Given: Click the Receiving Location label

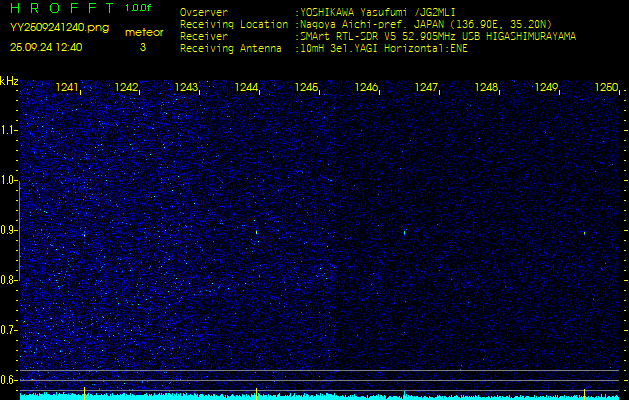Looking at the screenshot, I should coord(234,24).
